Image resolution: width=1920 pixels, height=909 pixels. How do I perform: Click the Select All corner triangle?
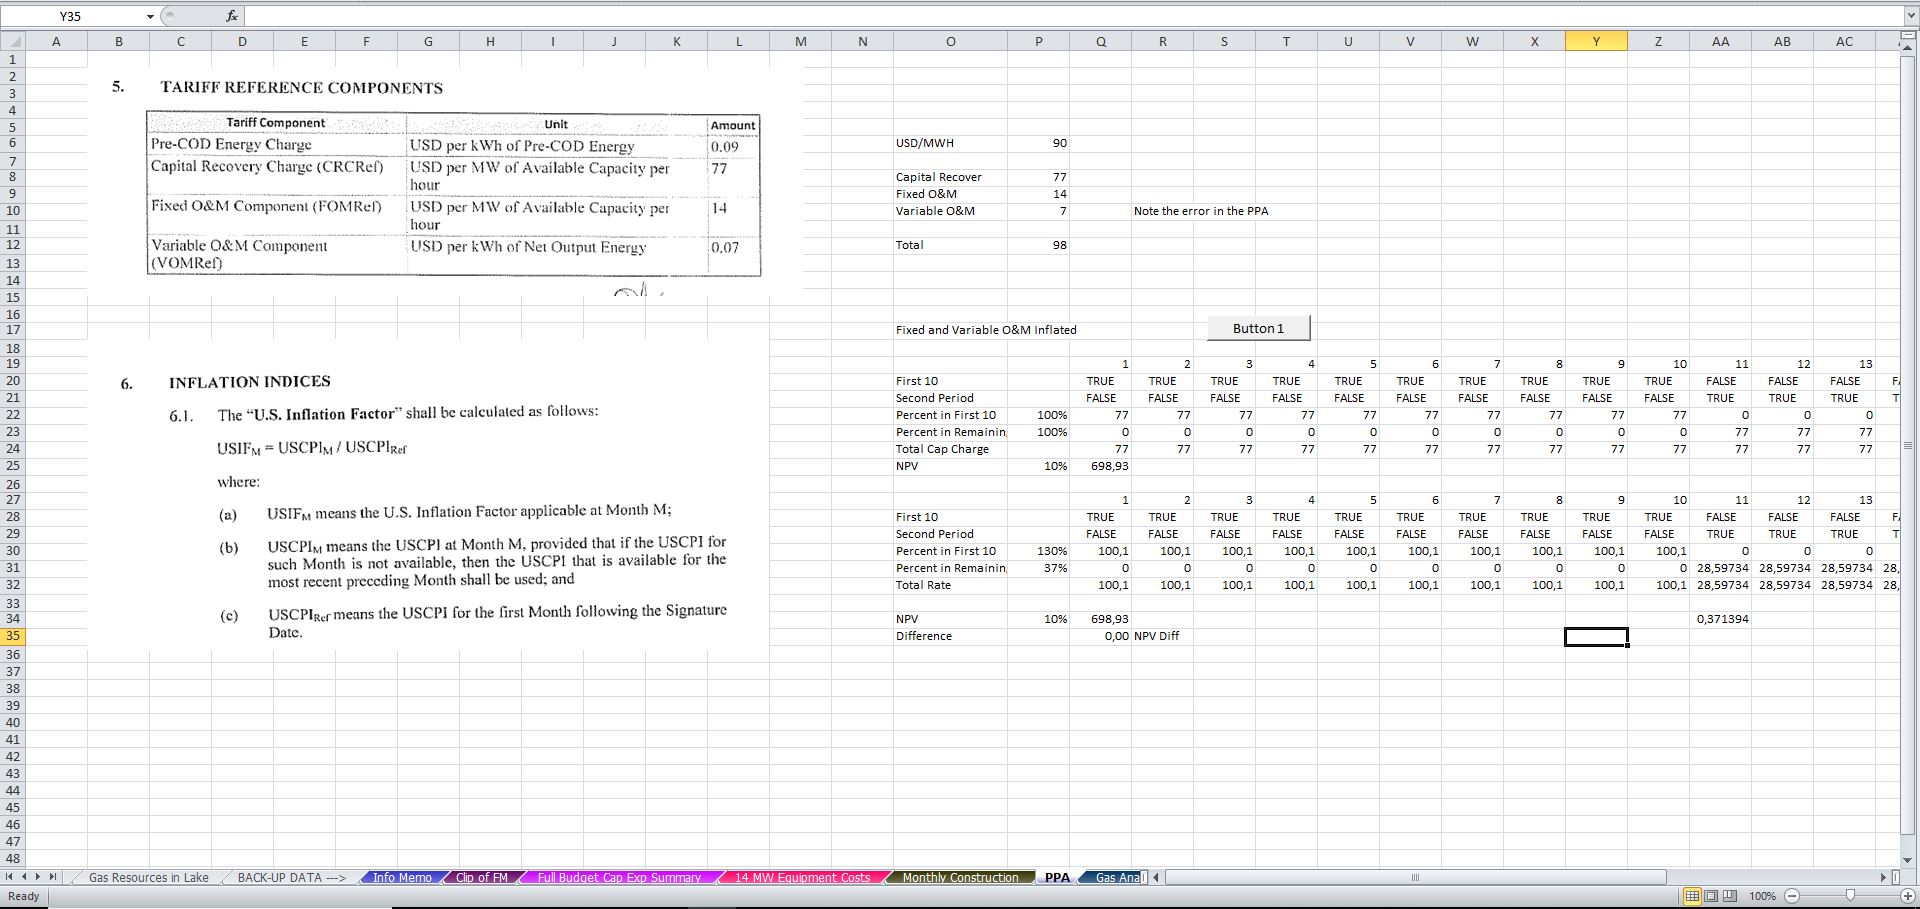[x=12, y=41]
